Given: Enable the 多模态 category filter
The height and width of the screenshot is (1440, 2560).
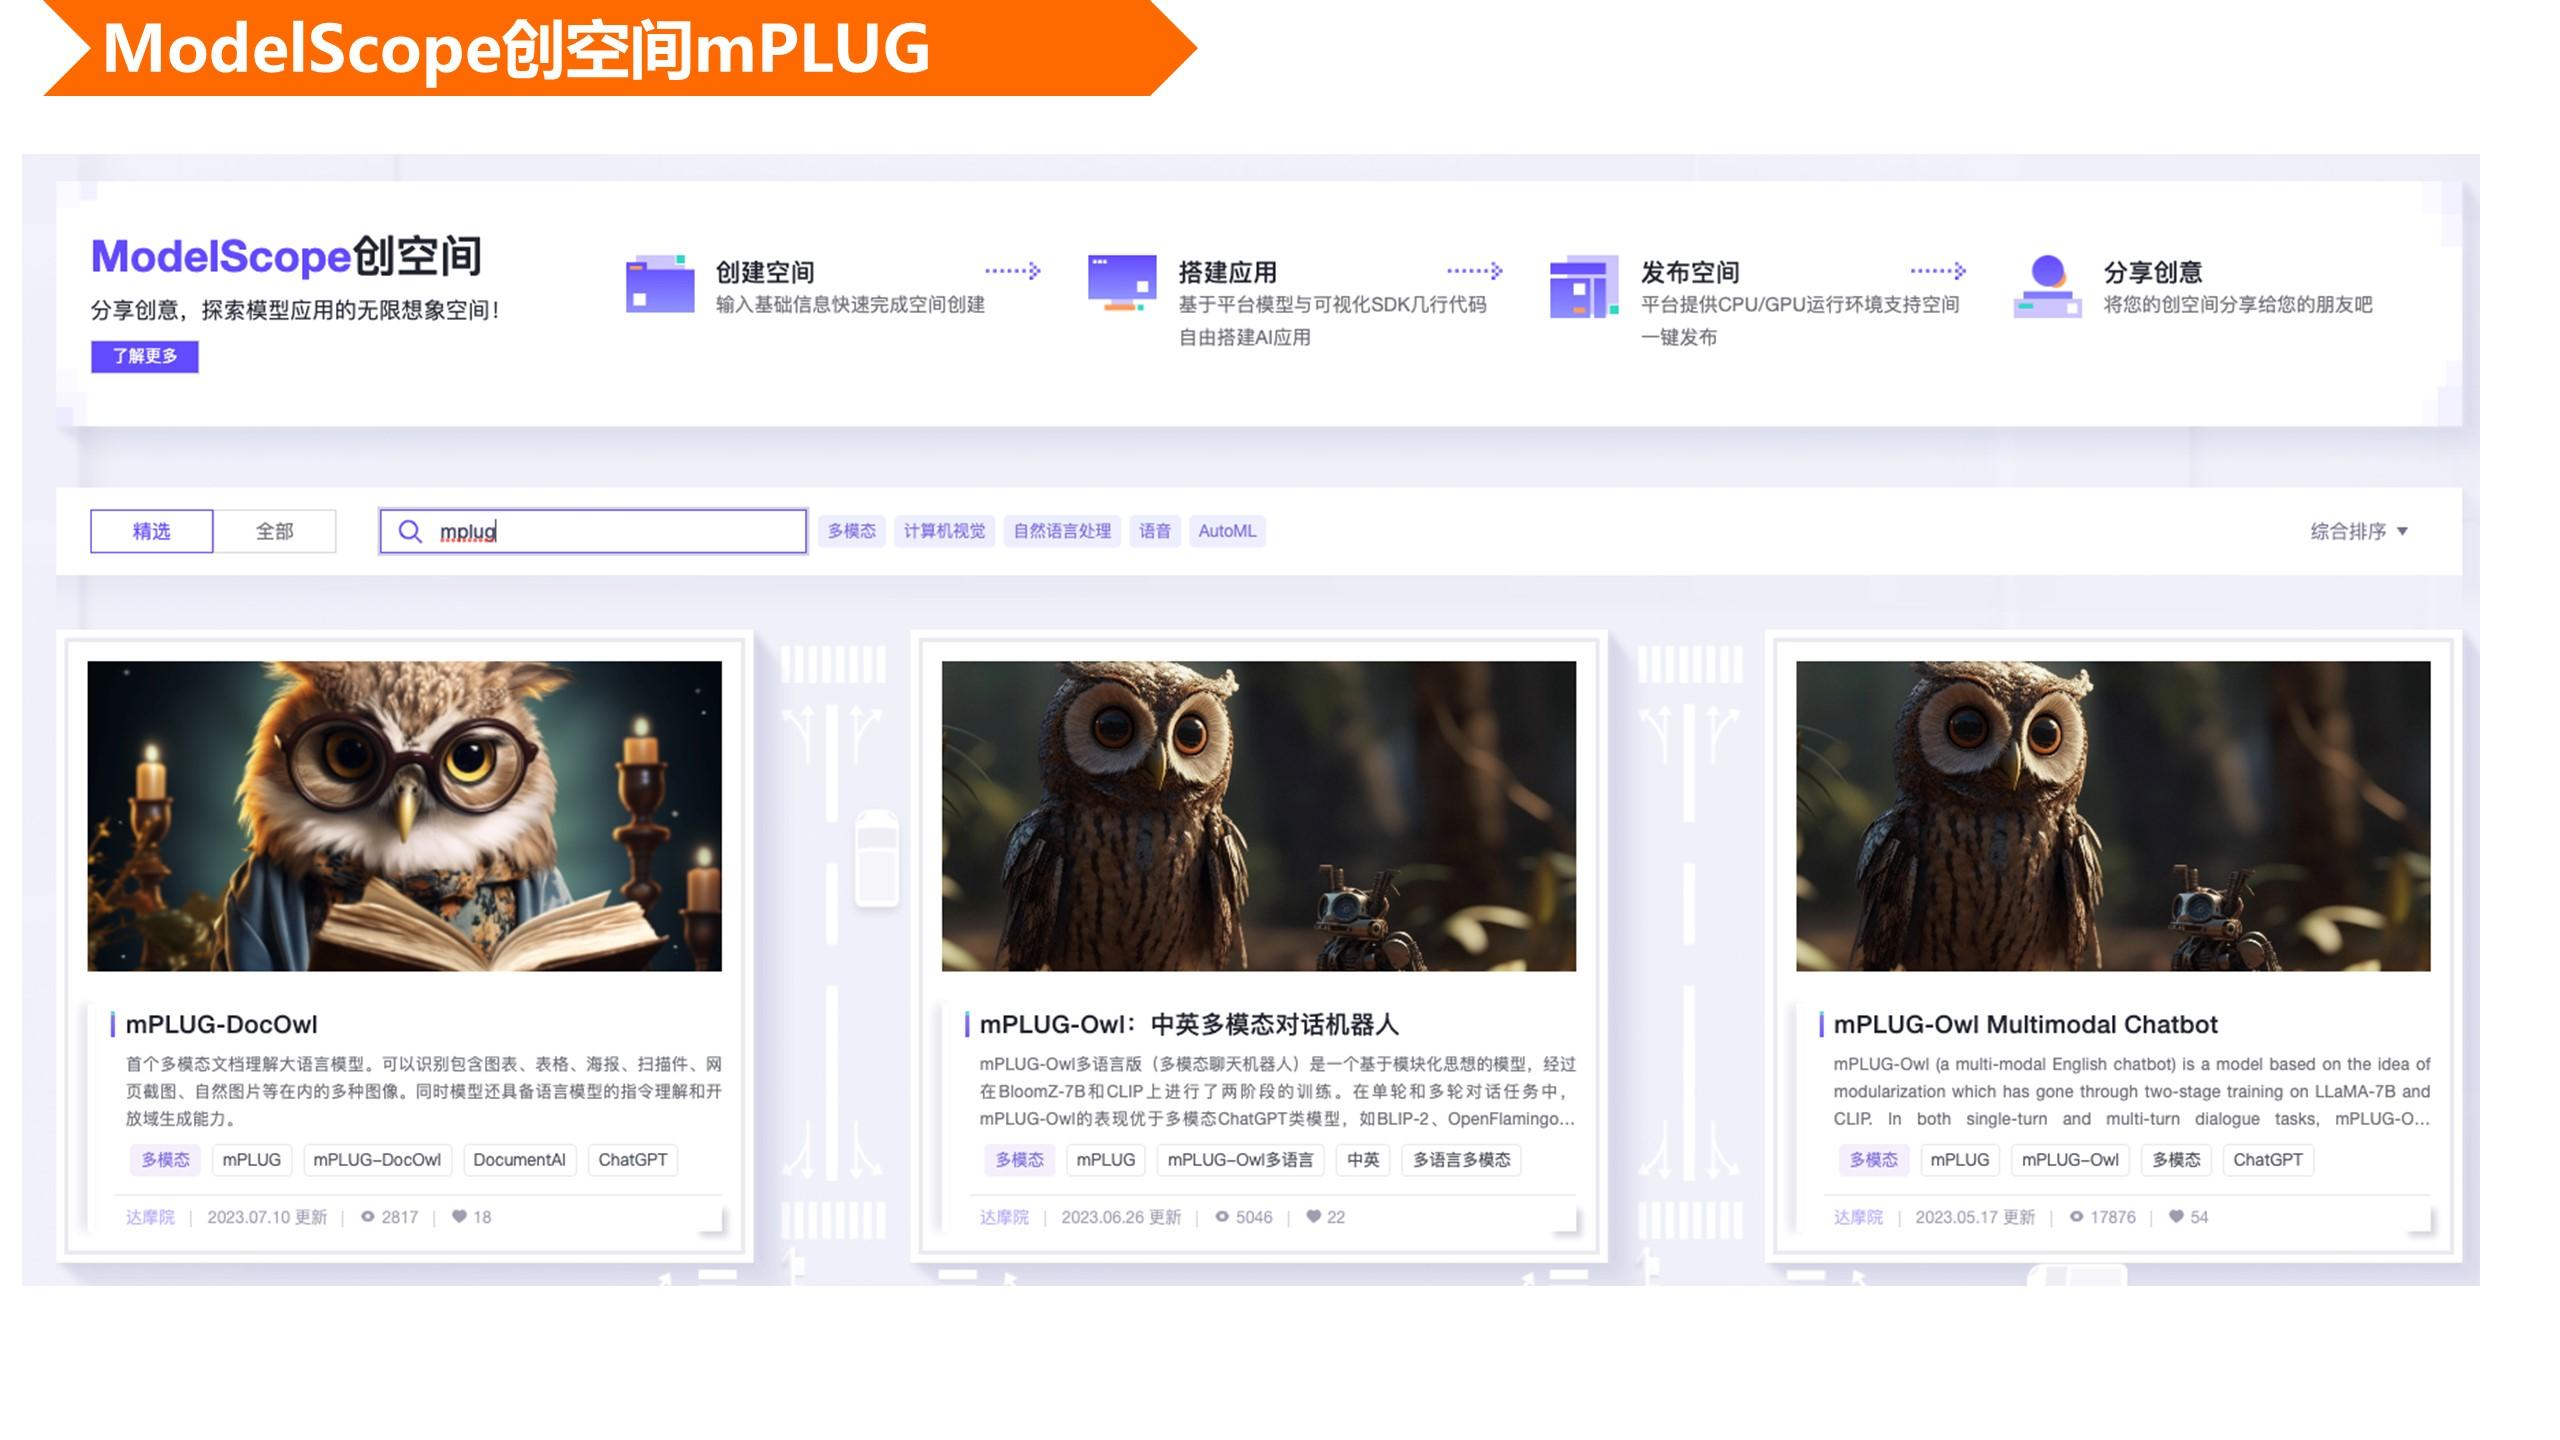Looking at the screenshot, I should coord(850,531).
